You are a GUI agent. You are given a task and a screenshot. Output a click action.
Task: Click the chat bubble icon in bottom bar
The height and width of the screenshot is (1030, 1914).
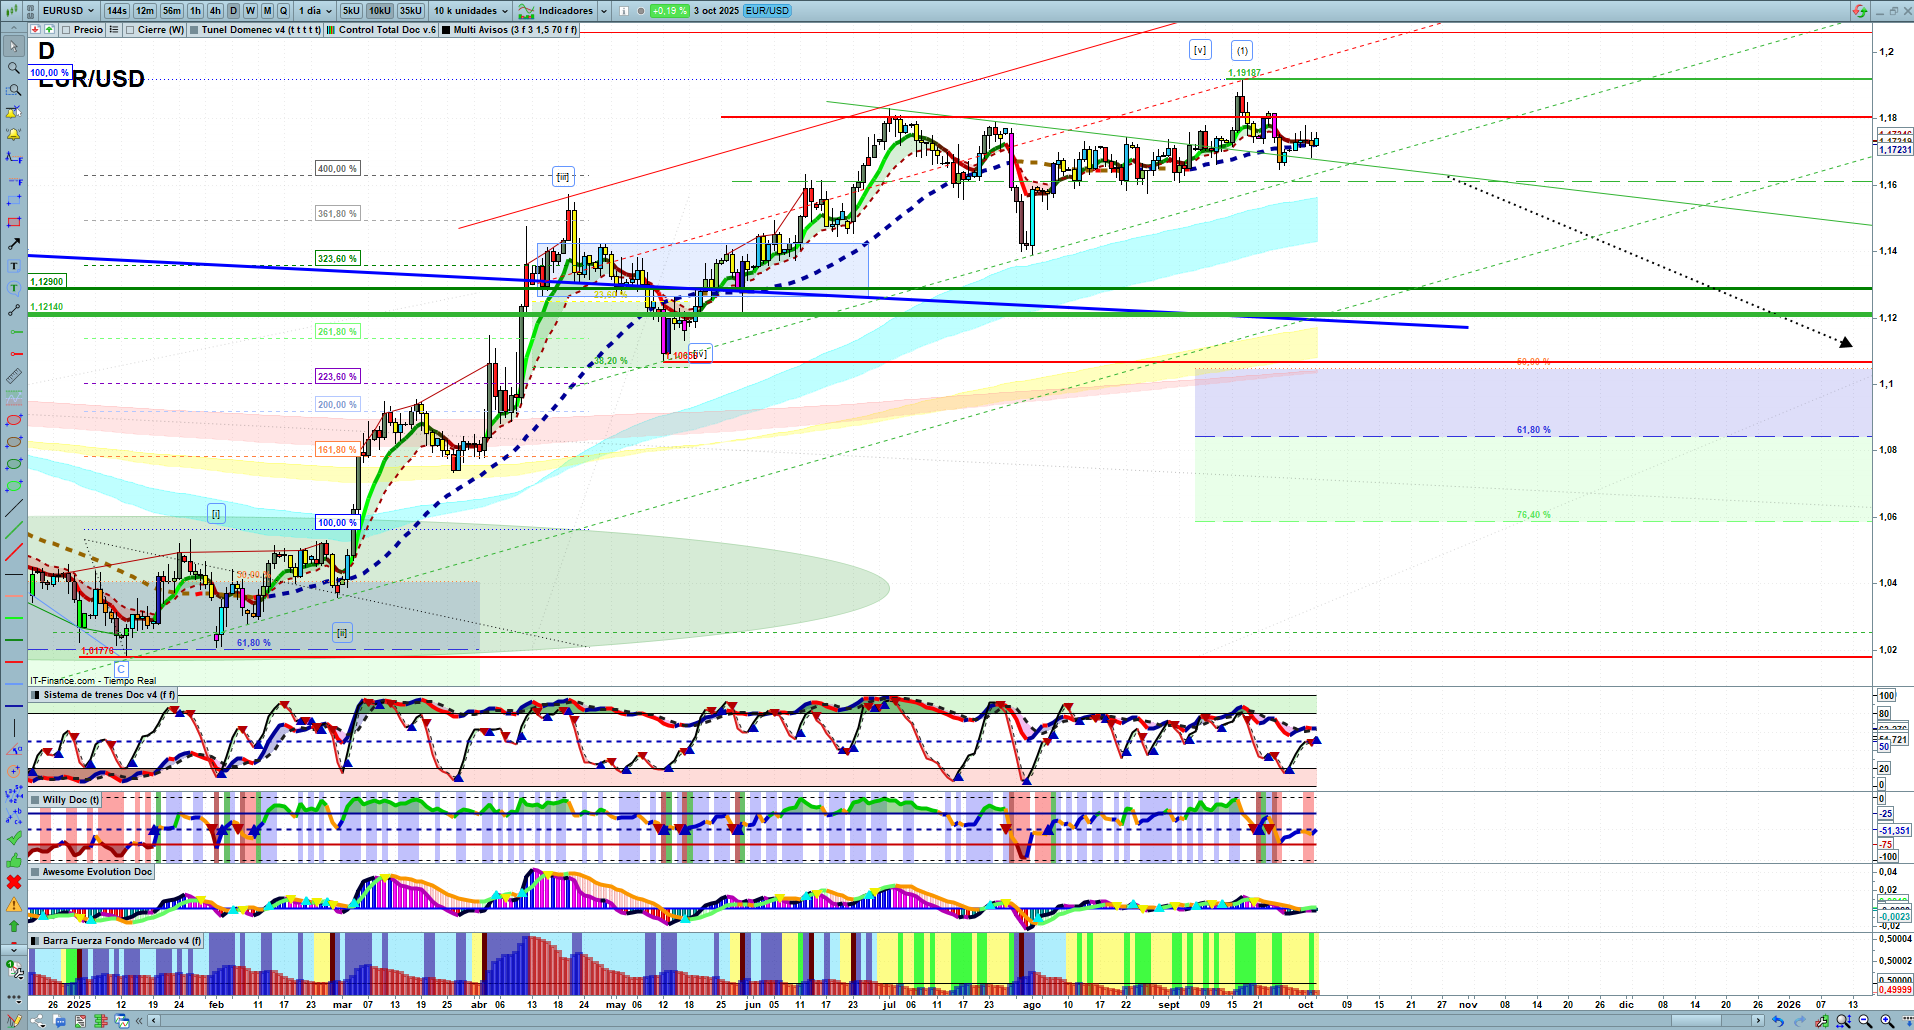(x=60, y=1021)
